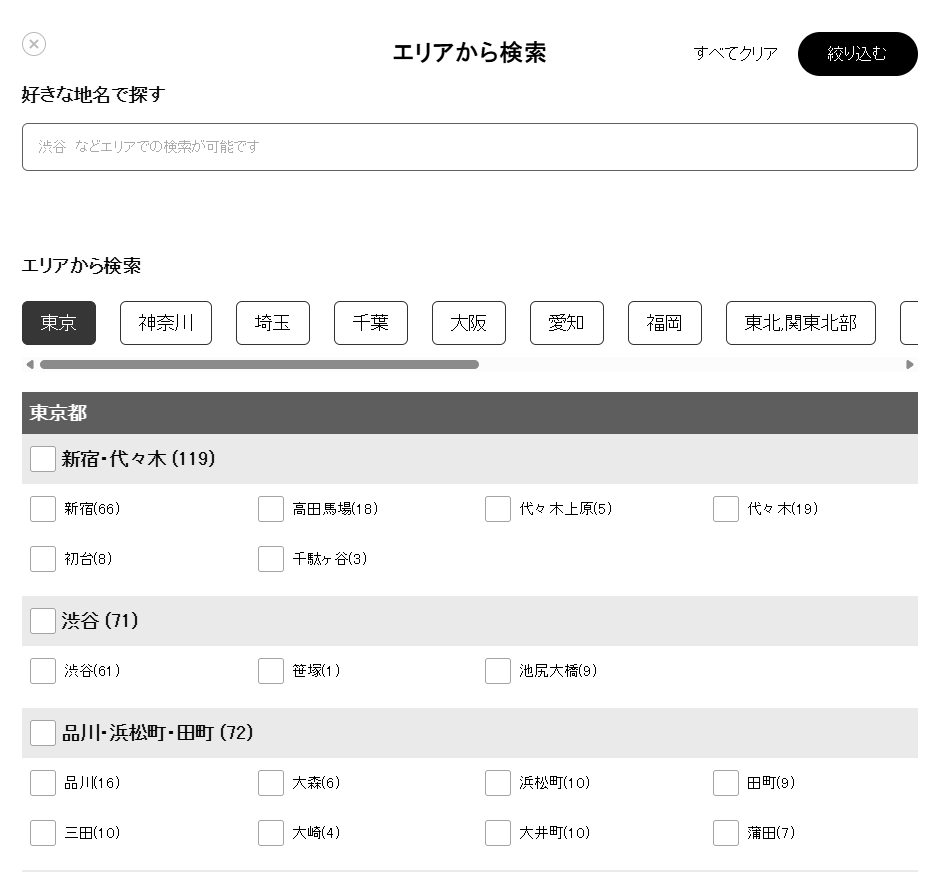Click the left scroll arrow of the area tabs

(29, 364)
